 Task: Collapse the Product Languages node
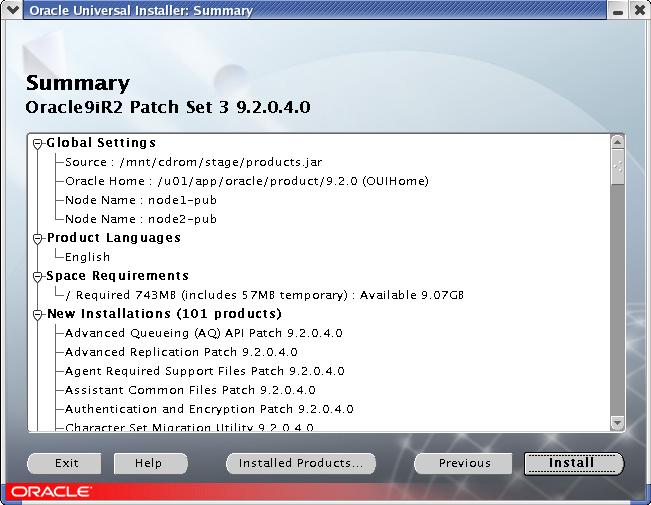38,238
